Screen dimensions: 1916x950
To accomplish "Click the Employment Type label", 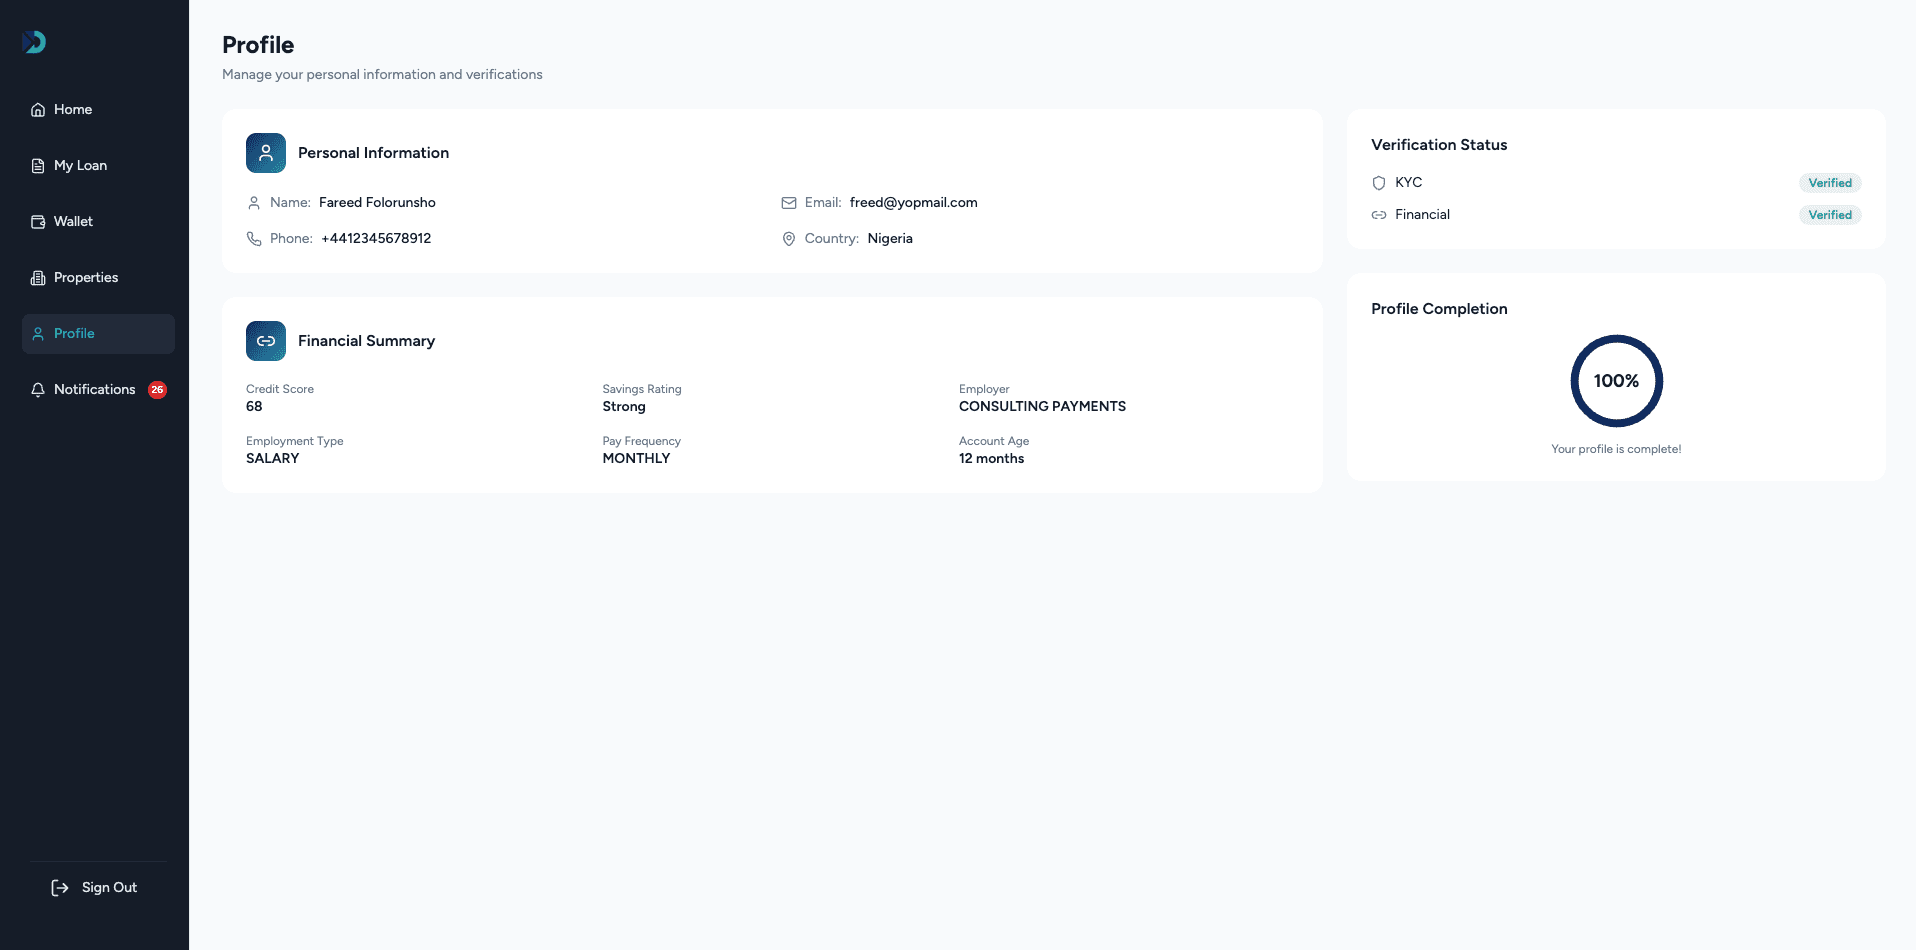I will pyautogui.click(x=295, y=442).
